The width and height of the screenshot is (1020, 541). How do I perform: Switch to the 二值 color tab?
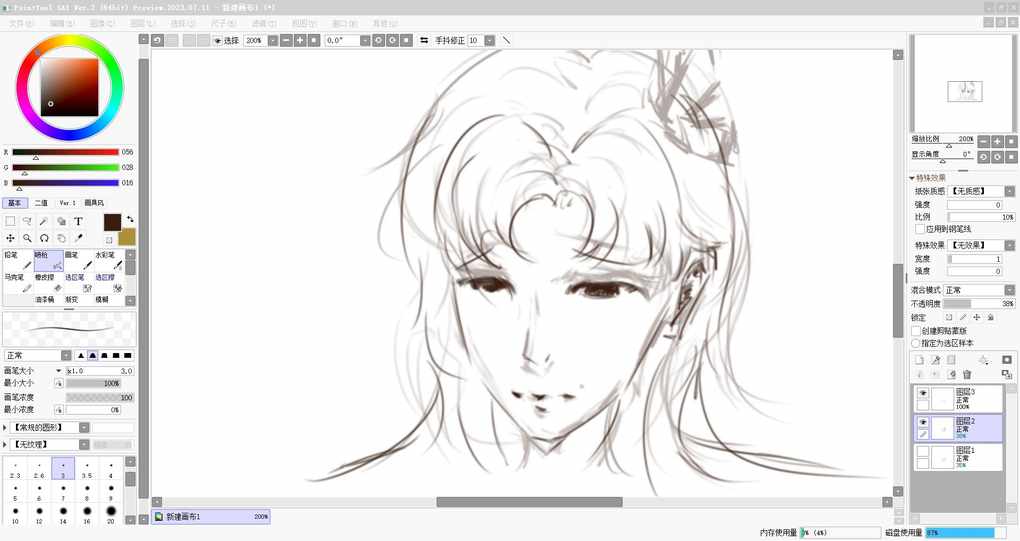41,203
